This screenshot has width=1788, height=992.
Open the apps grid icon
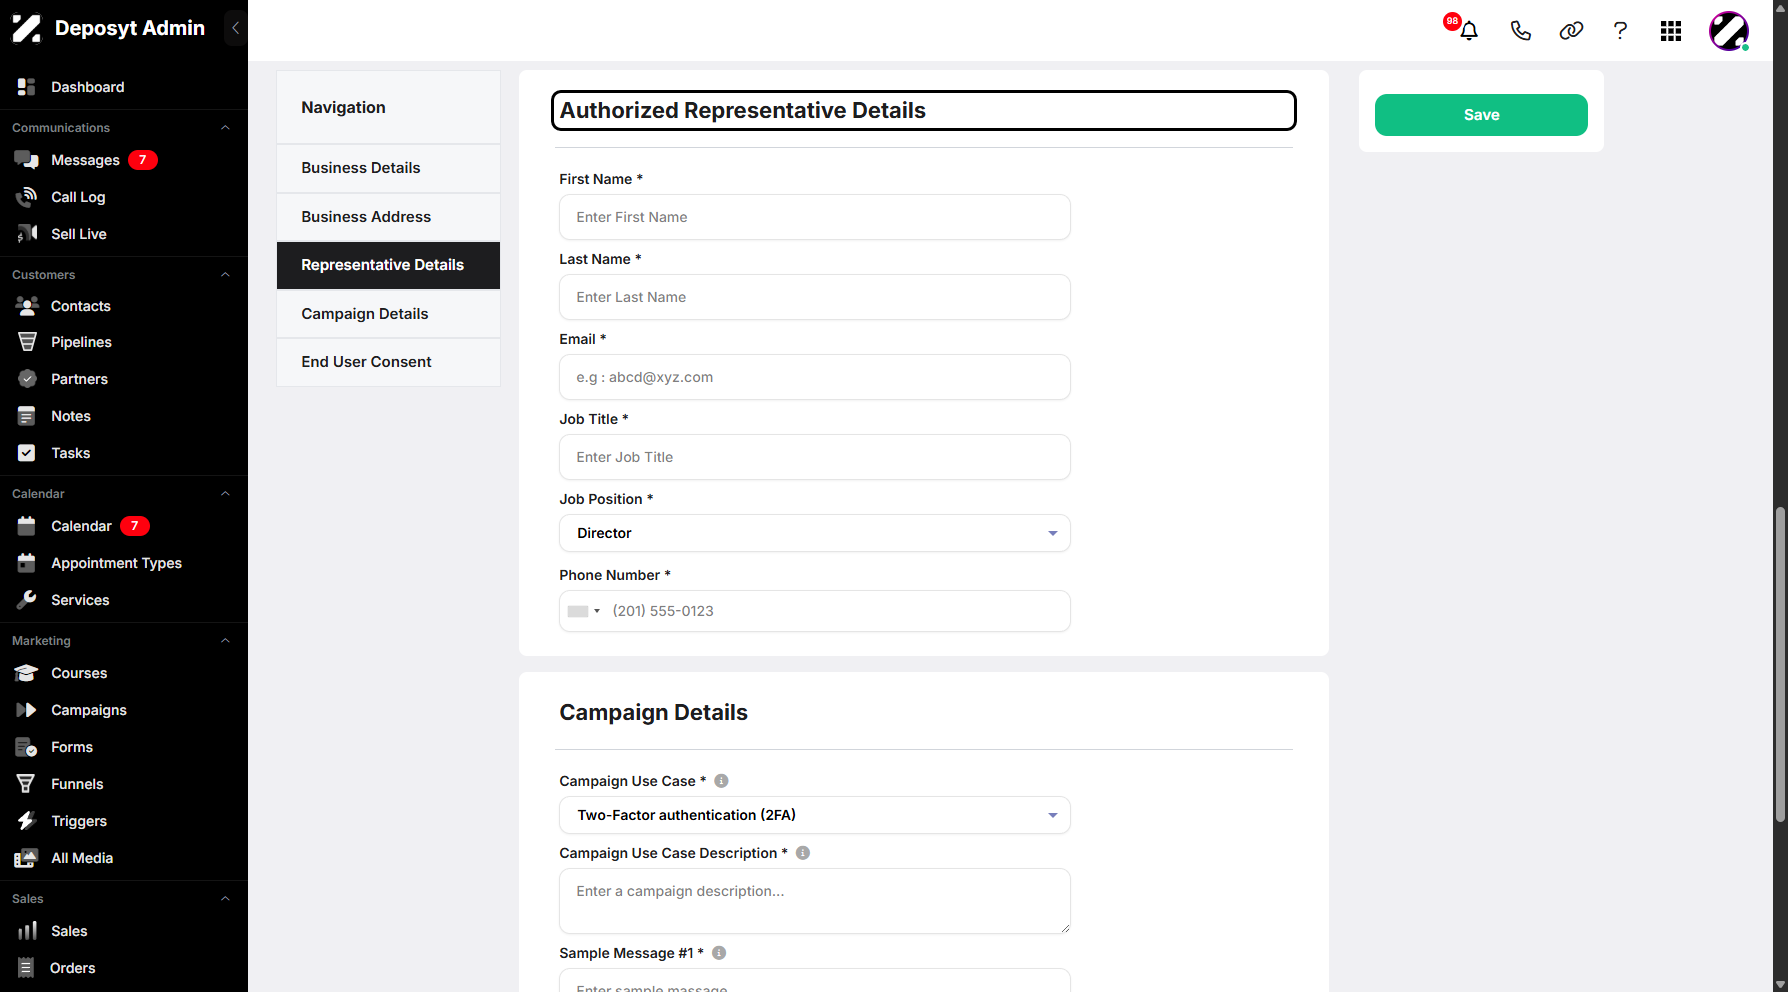[1671, 31]
